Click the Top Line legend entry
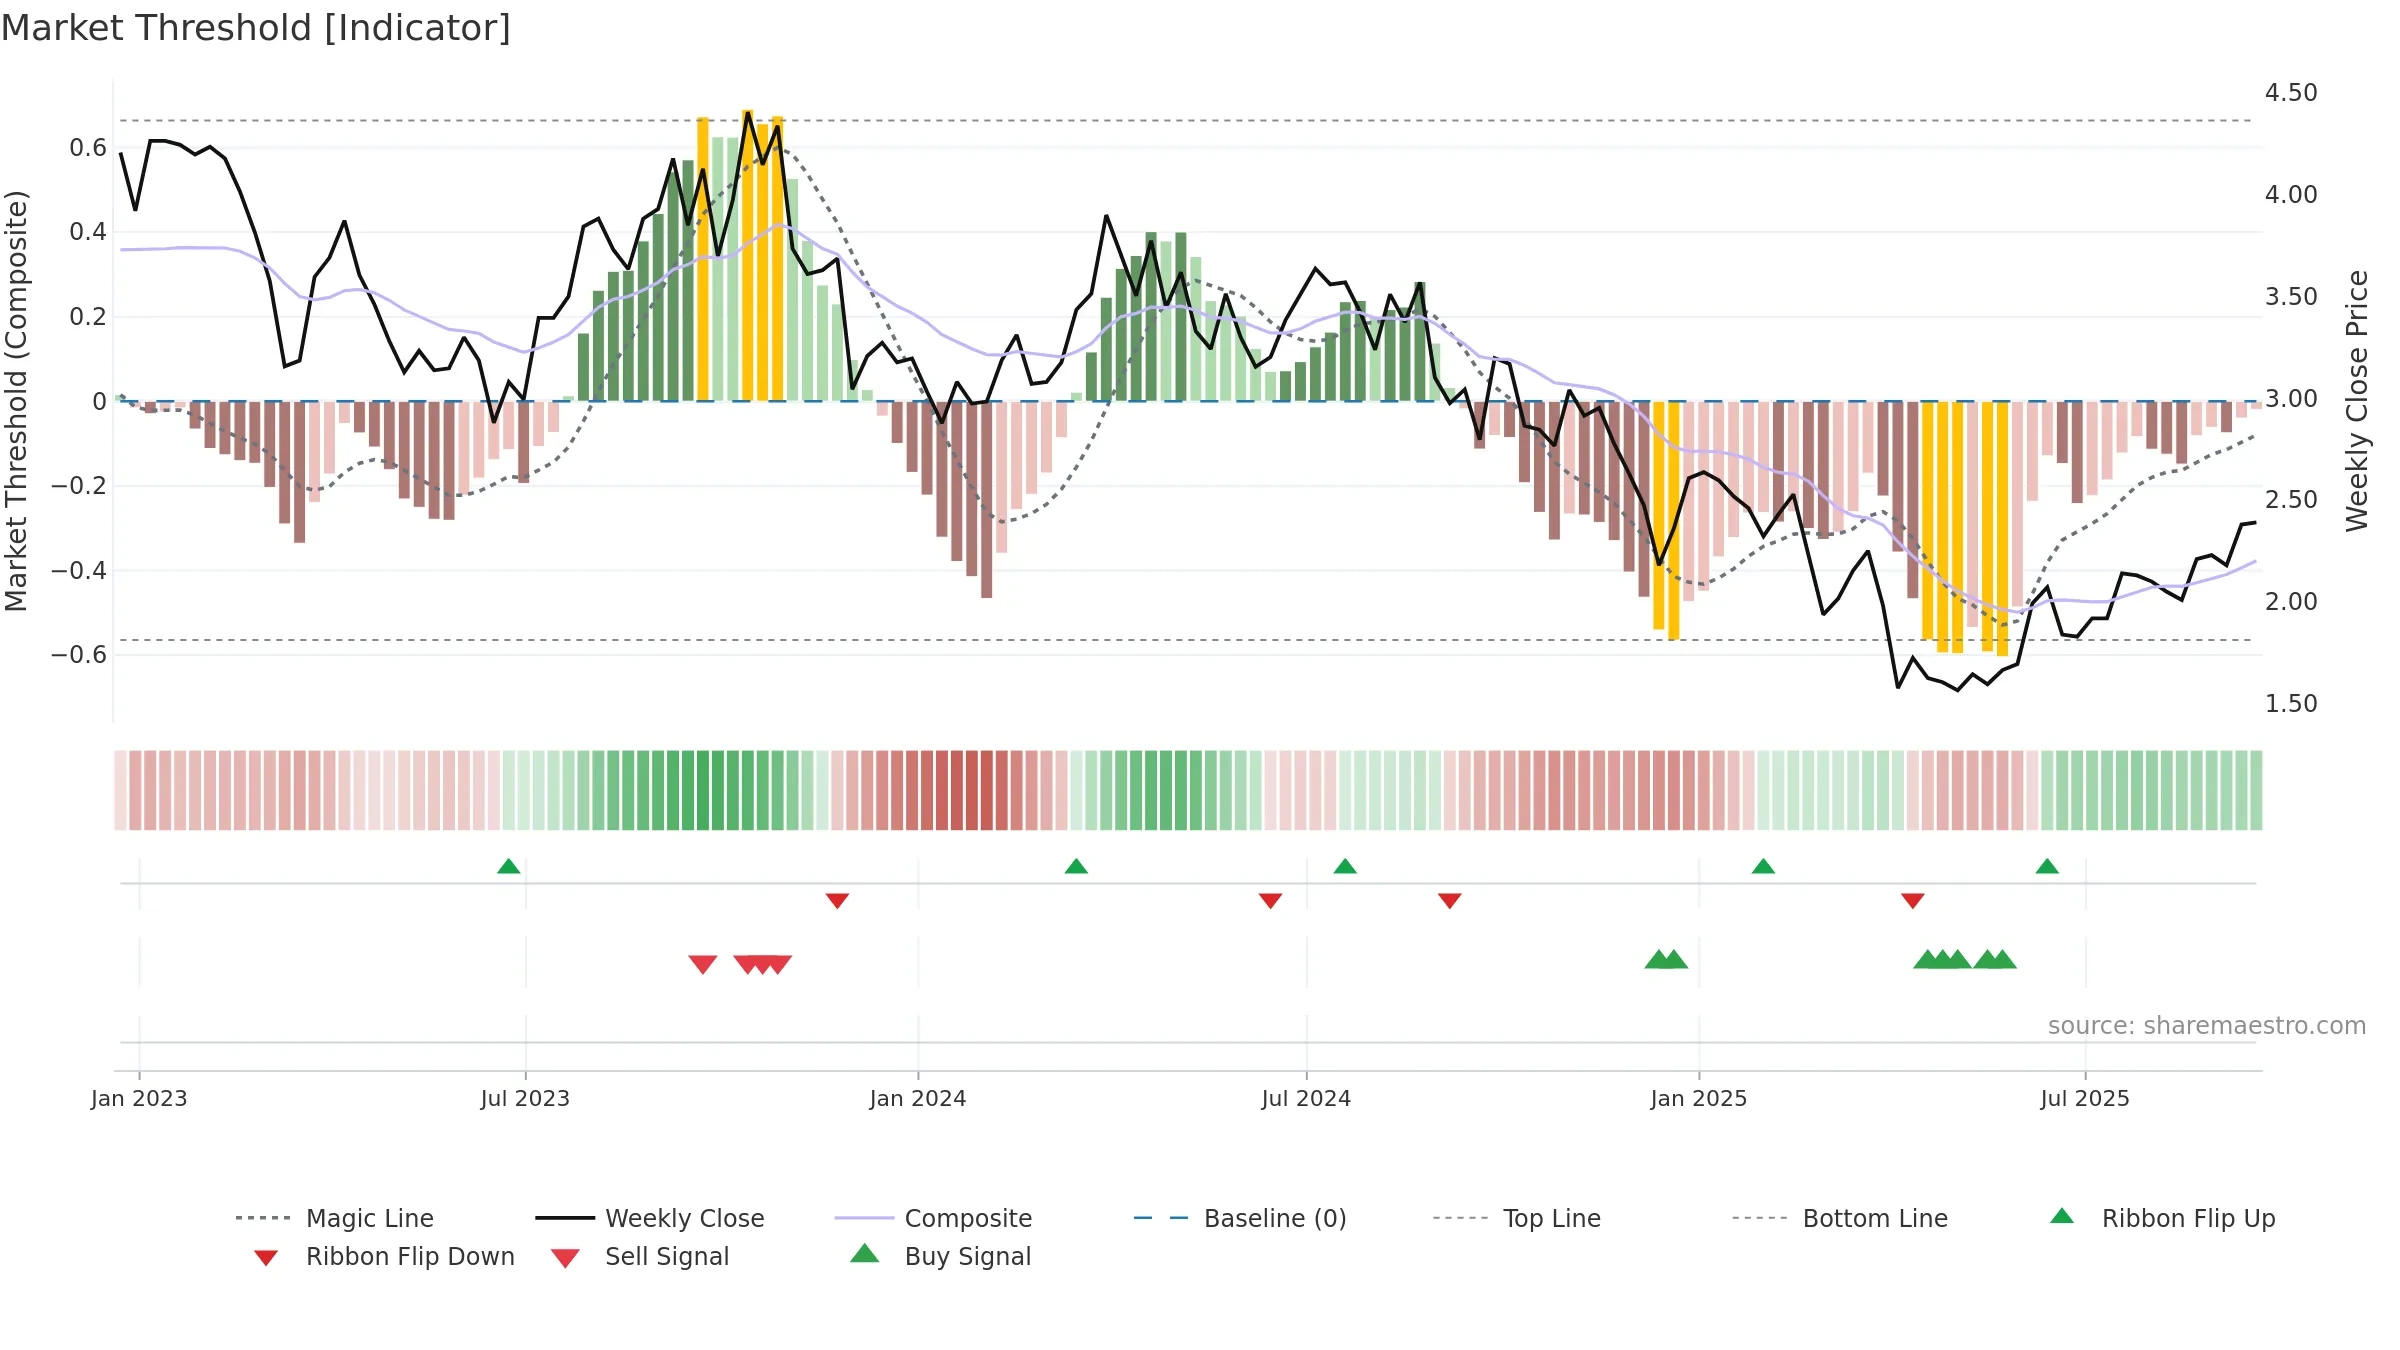2400x1350 pixels. pos(1517,1218)
